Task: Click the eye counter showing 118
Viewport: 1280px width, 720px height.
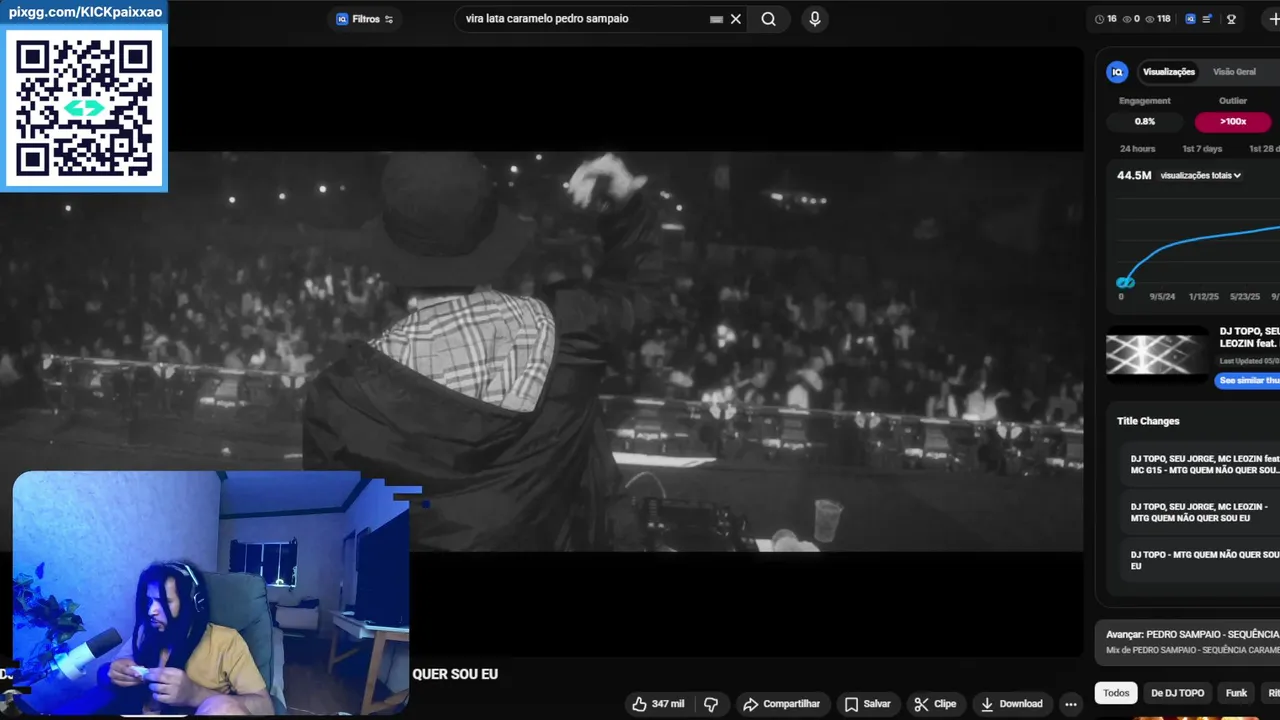Action: tap(1158, 19)
